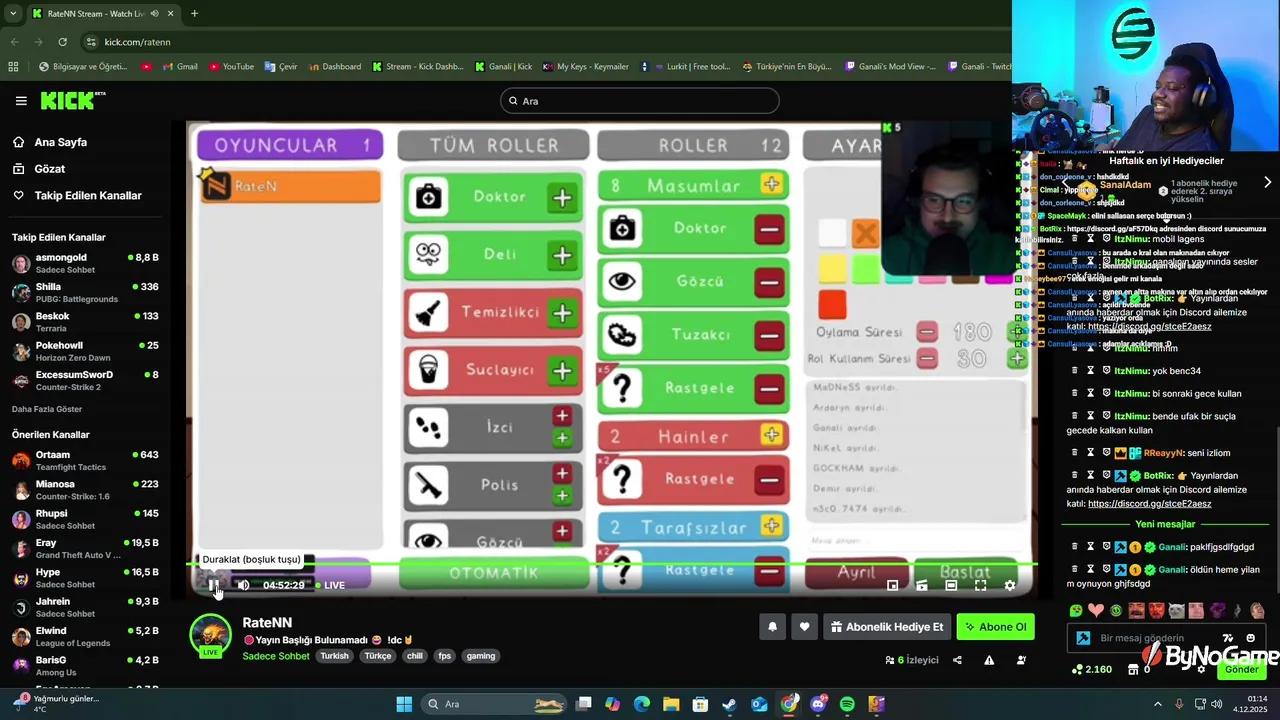
Task: Open Elwind's League of Legends channel
Action: tap(85, 637)
